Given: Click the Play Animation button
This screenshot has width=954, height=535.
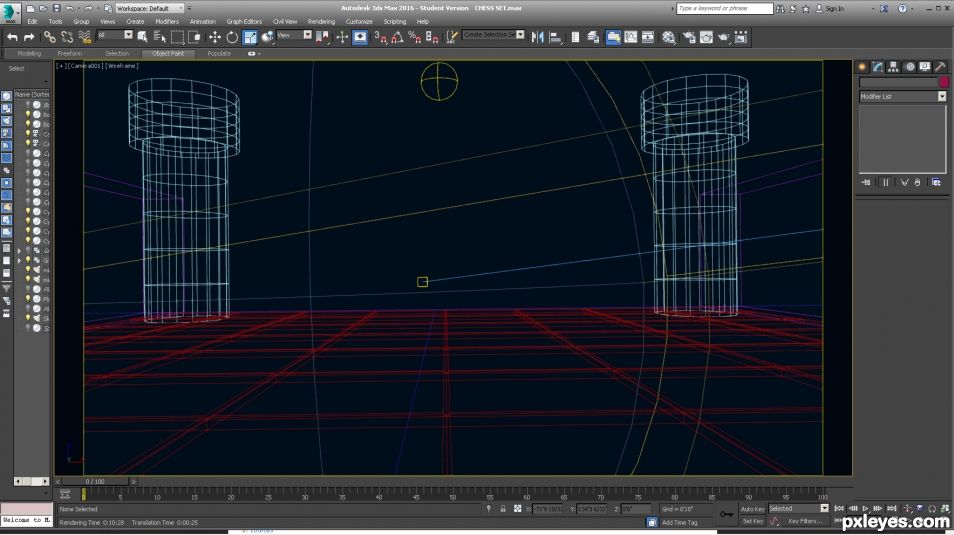Looking at the screenshot, I should click(865, 508).
